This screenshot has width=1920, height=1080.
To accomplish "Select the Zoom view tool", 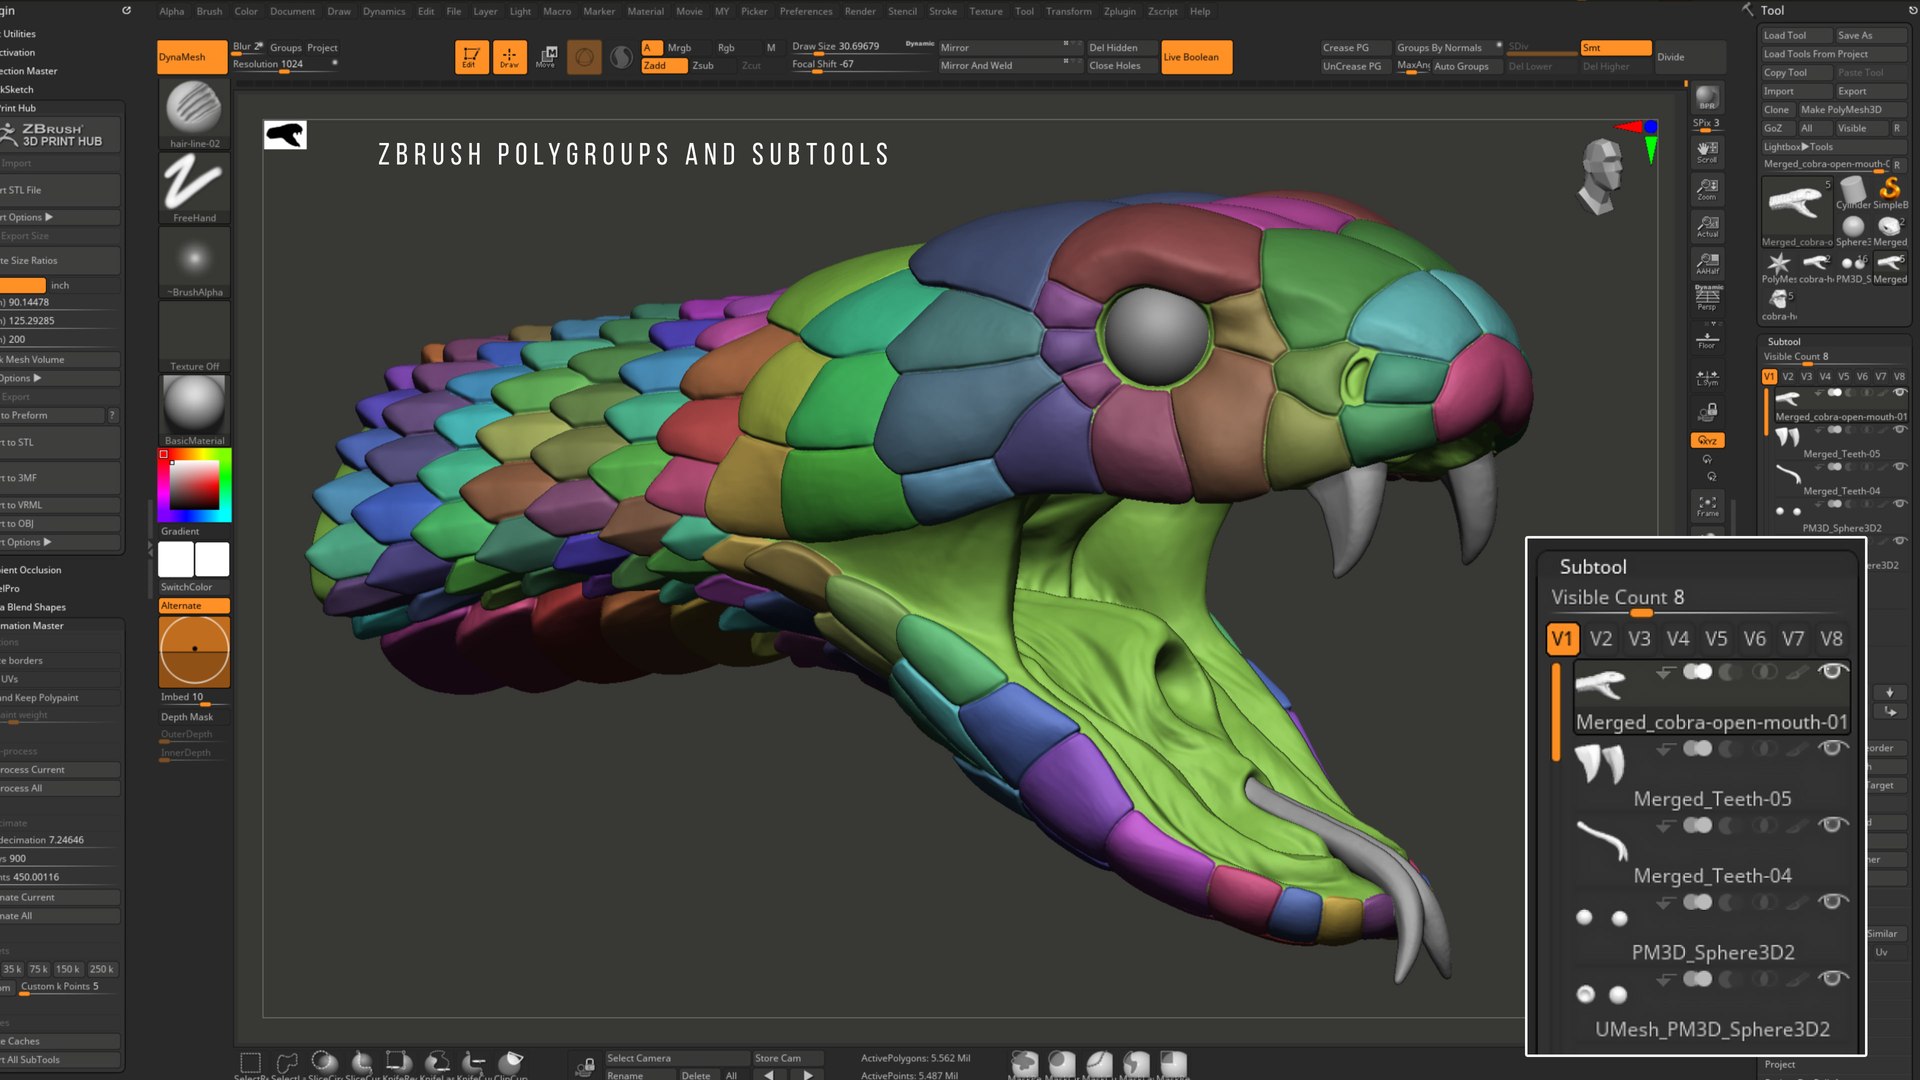I will [1707, 189].
